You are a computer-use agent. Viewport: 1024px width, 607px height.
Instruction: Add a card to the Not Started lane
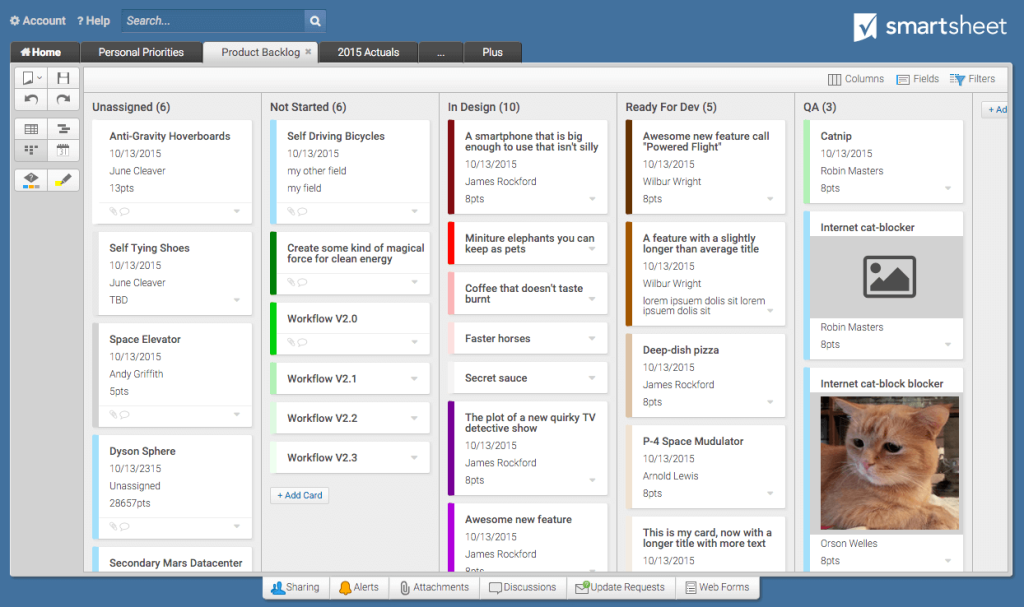[299, 494]
